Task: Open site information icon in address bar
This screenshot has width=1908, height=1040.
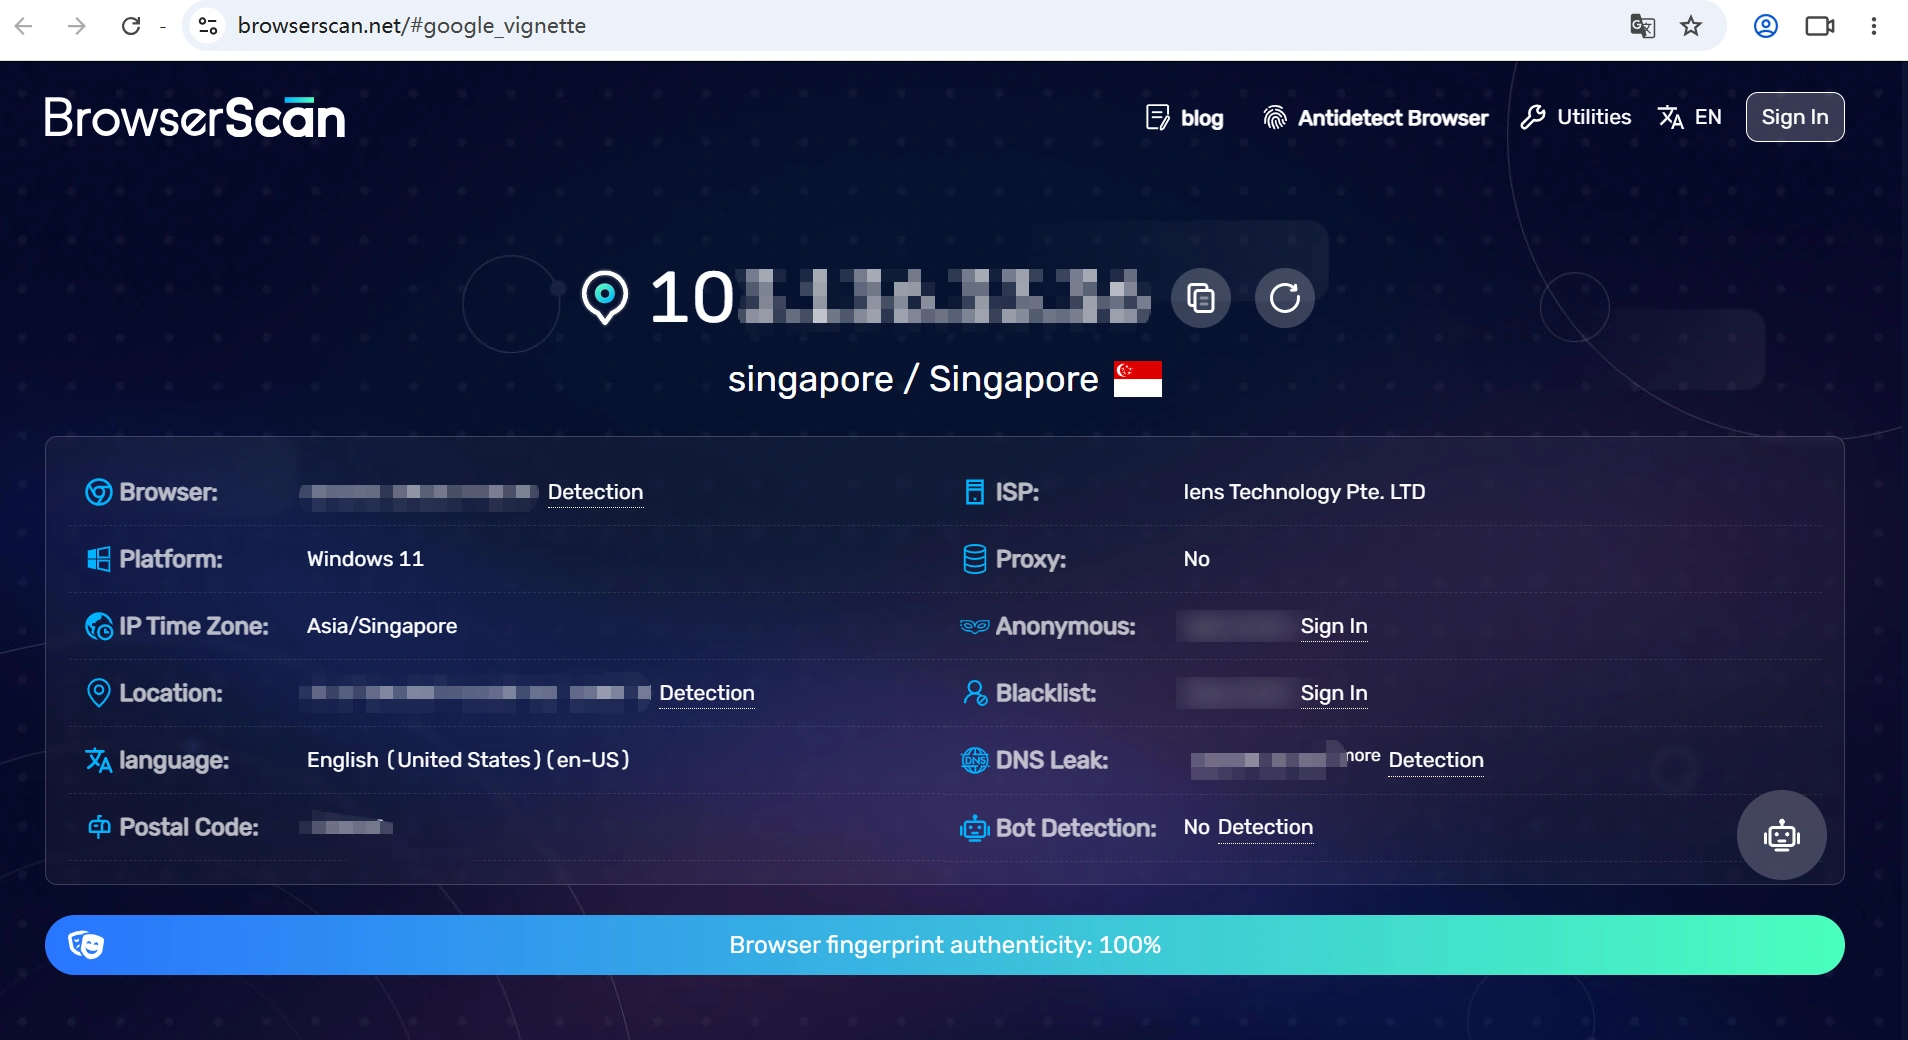Action: pos(208,26)
